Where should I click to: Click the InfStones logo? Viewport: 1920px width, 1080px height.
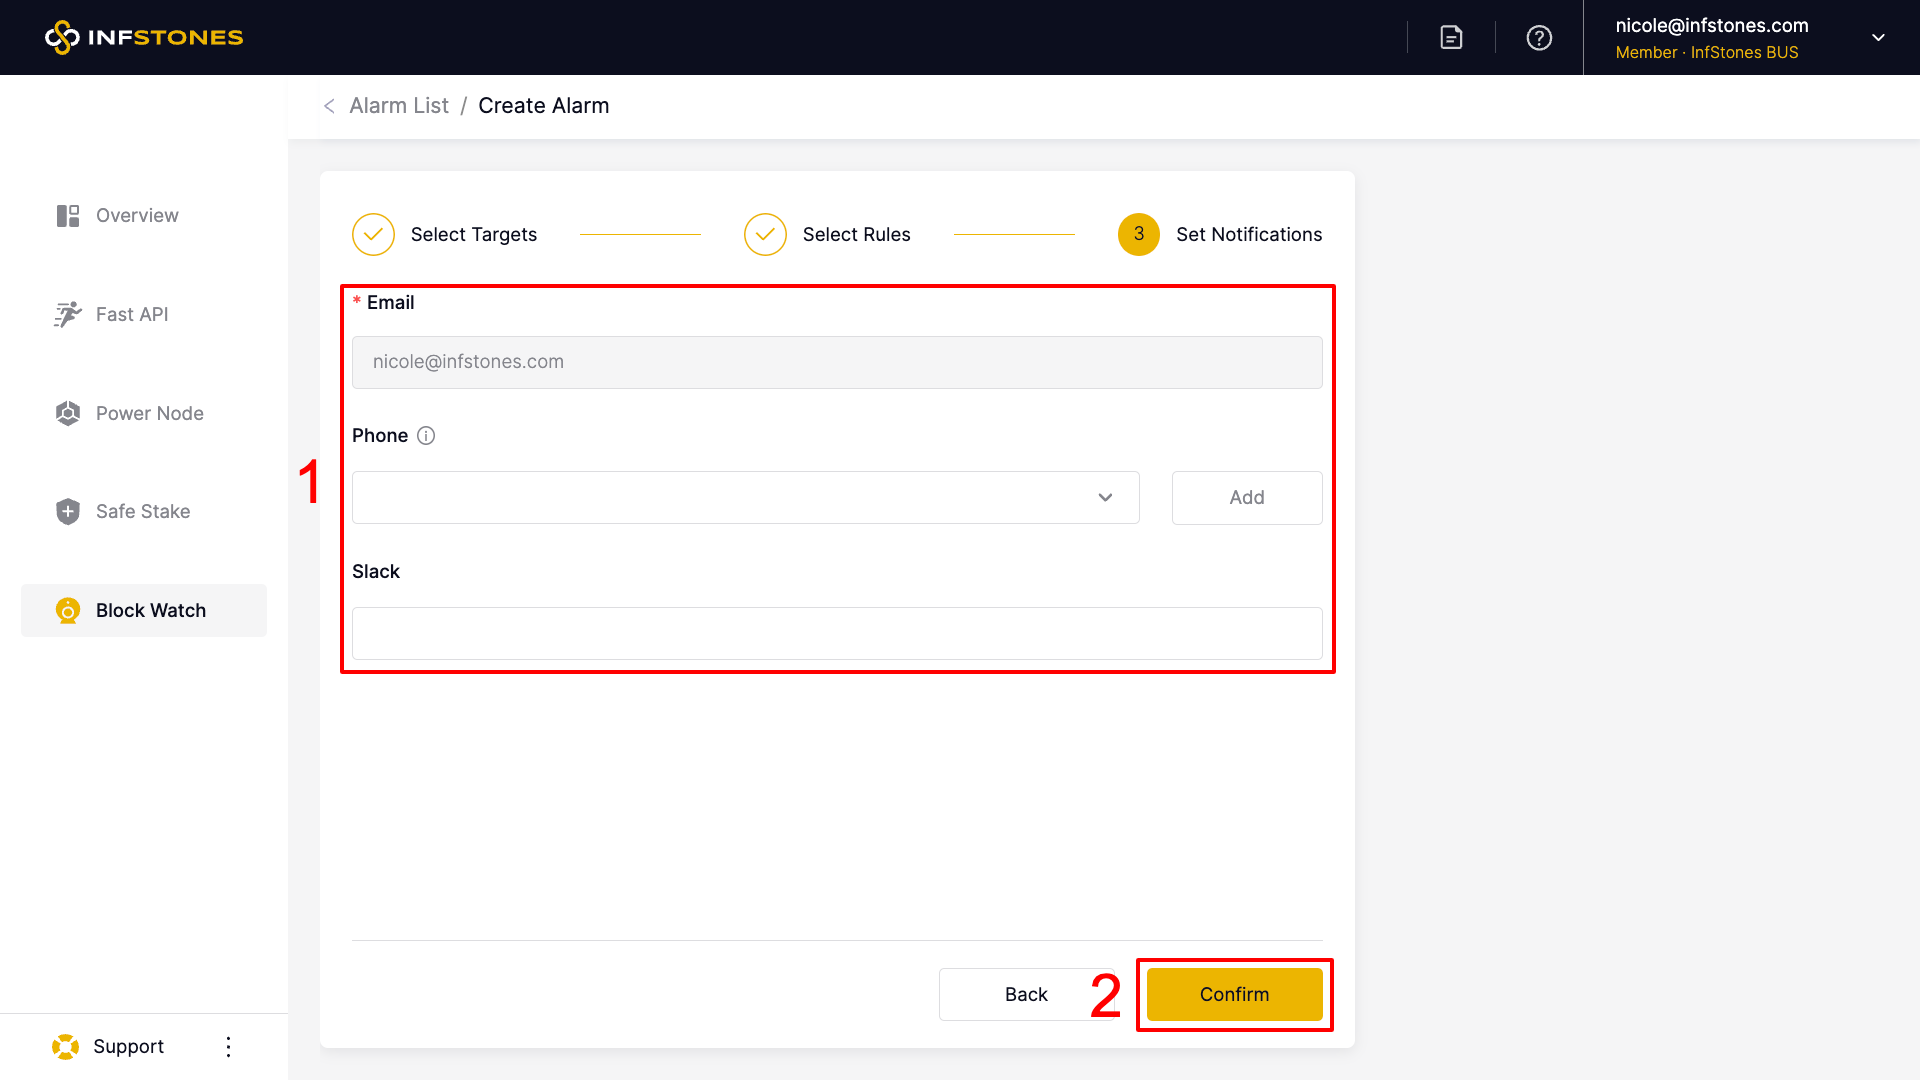144,37
